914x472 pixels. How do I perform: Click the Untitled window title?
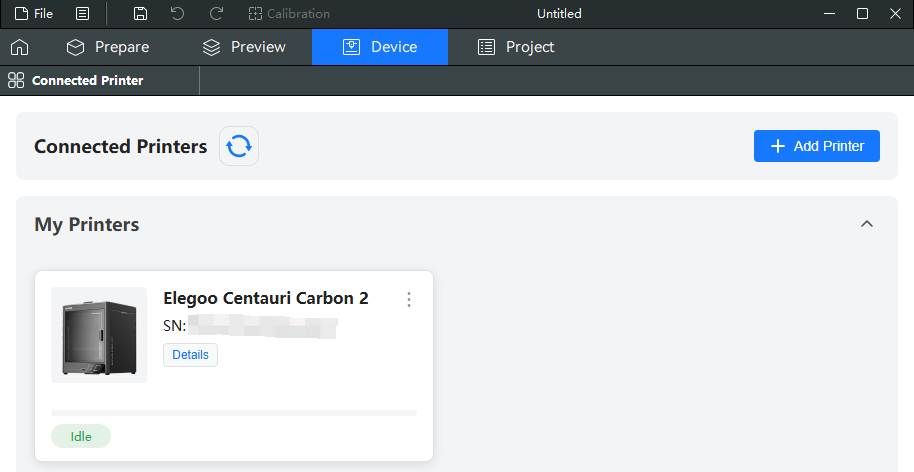click(x=559, y=13)
